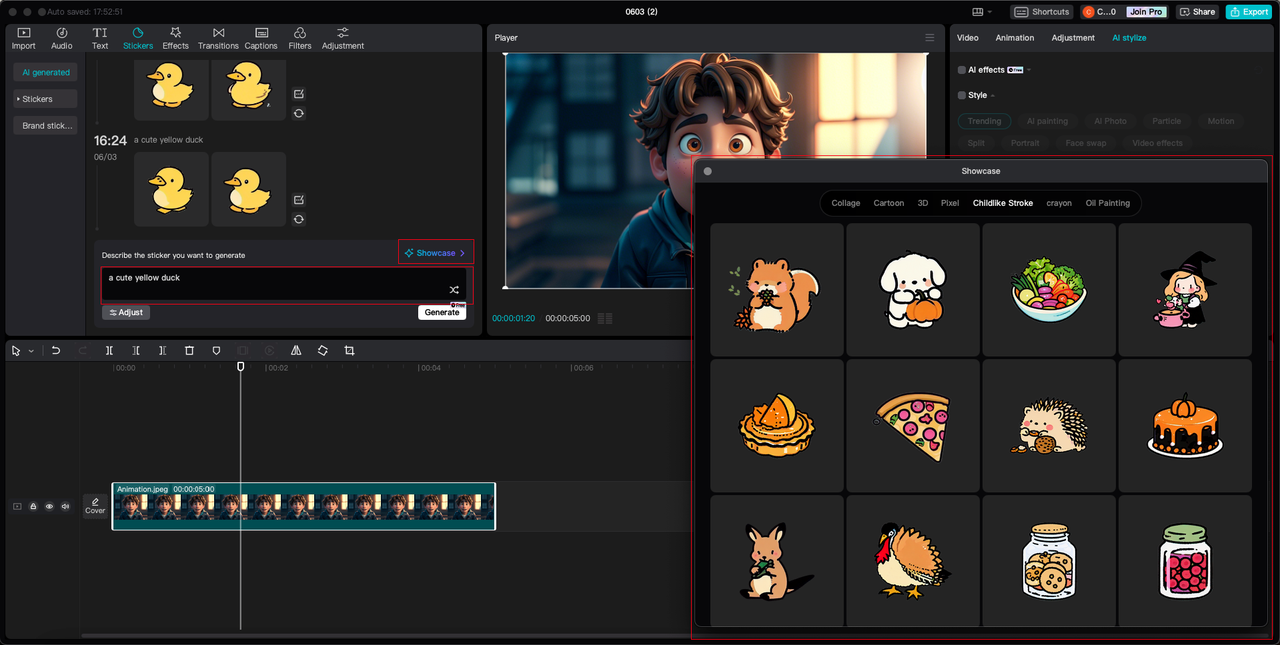This screenshot has height=645, width=1280.
Task: Select the Collage tab in Showcase
Action: [x=846, y=203]
